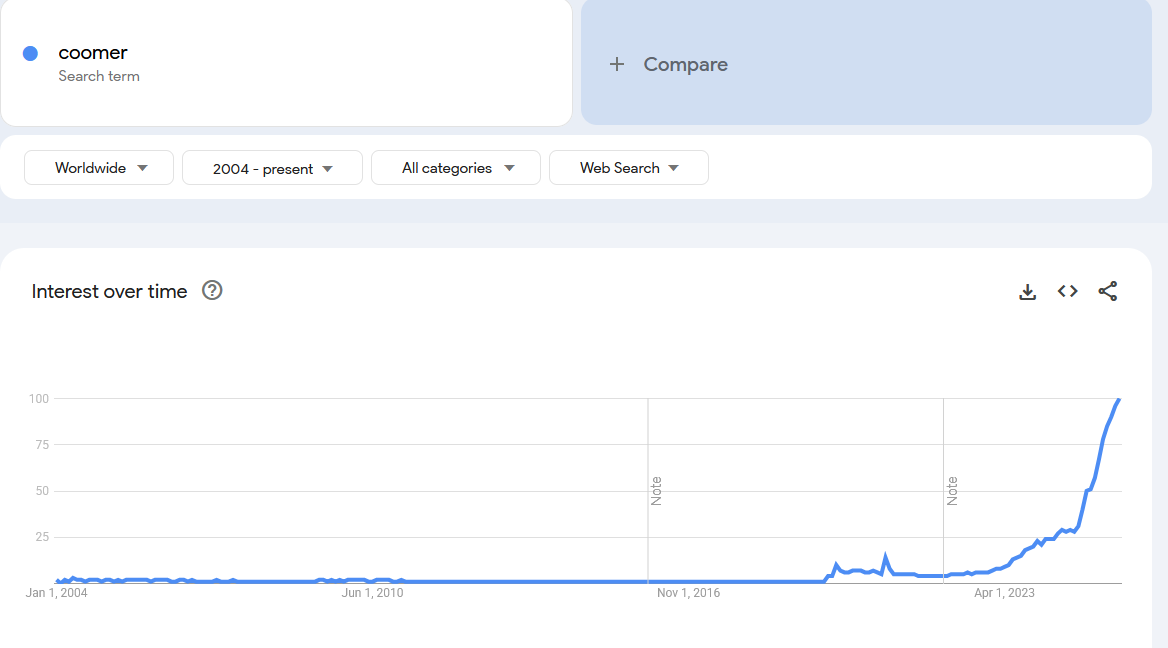
Task: Download the Interest over time data as CSV
Action: [x=1027, y=291]
